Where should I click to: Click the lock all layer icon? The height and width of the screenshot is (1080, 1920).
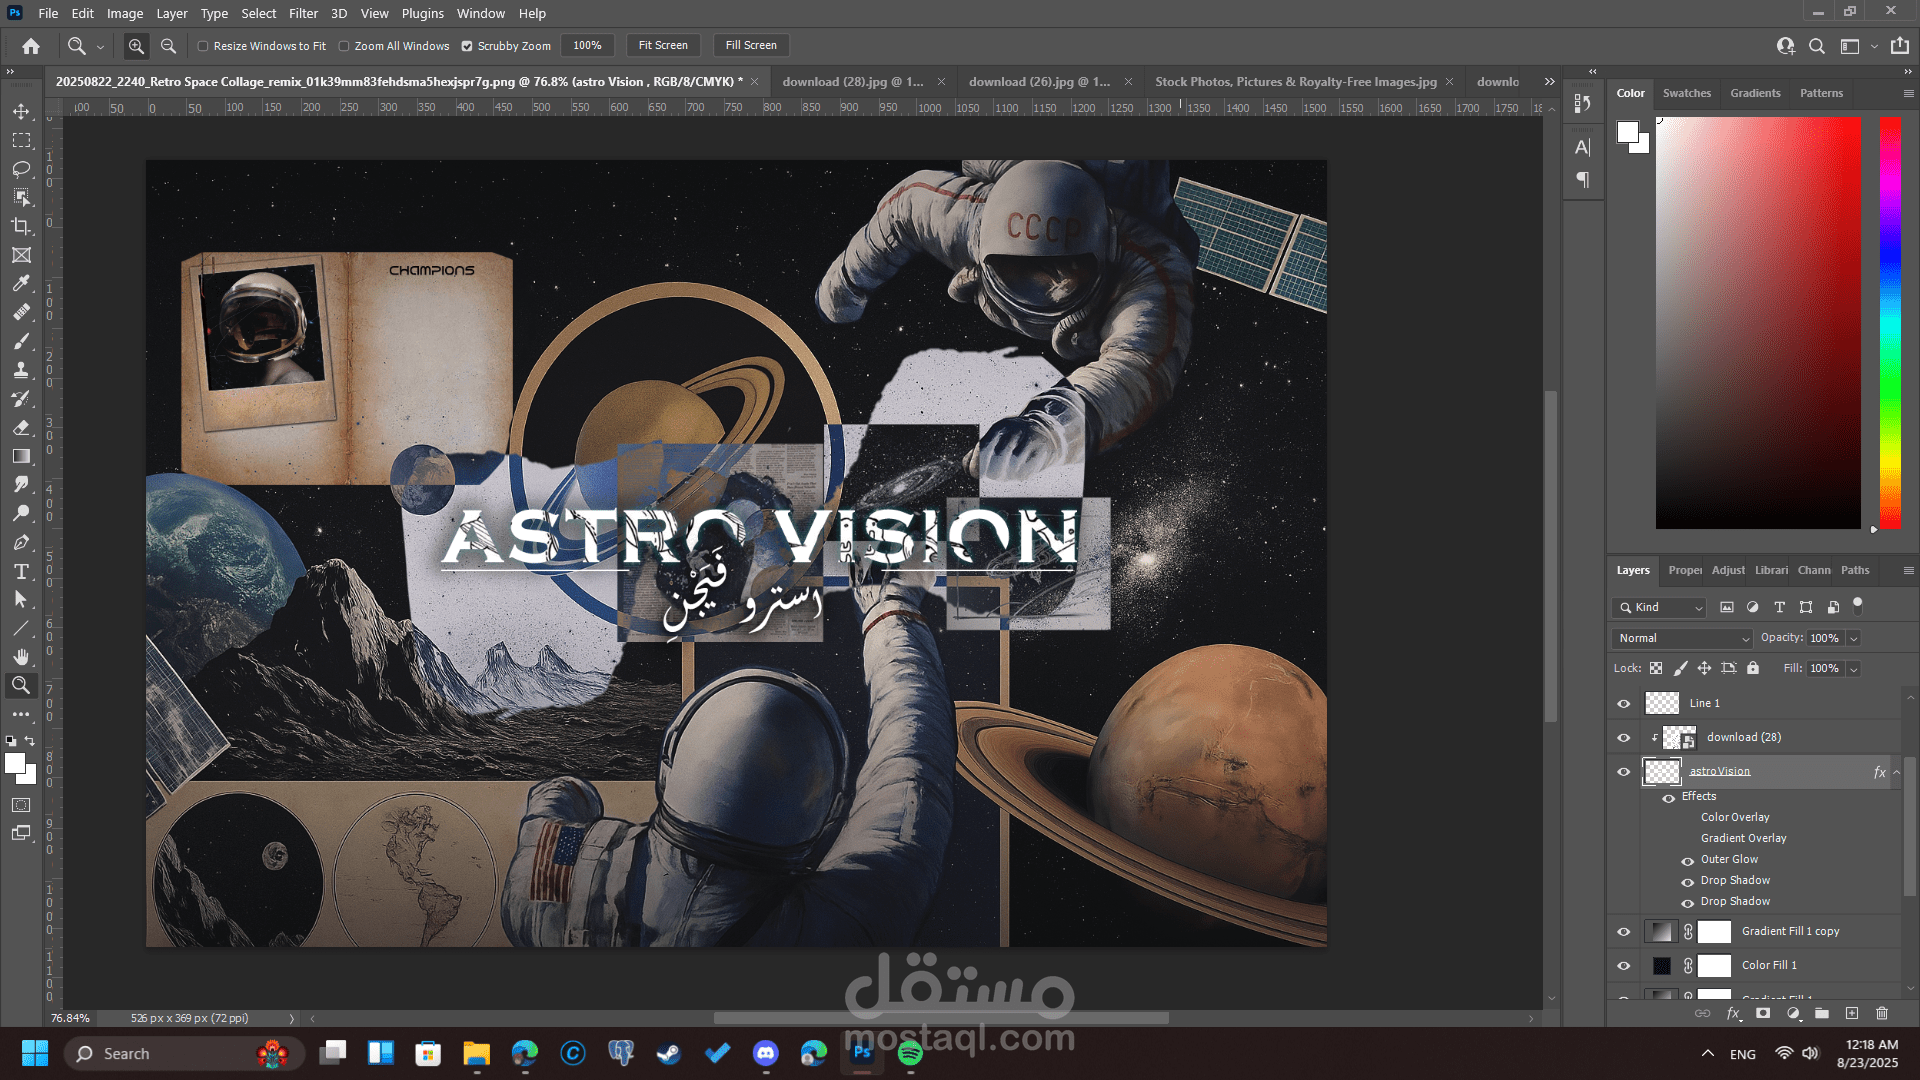(1752, 668)
